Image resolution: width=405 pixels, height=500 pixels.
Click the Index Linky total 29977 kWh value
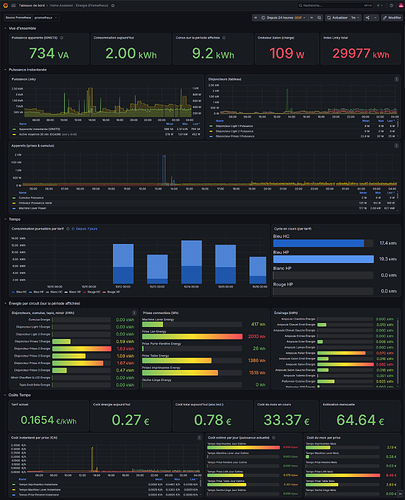point(361,53)
